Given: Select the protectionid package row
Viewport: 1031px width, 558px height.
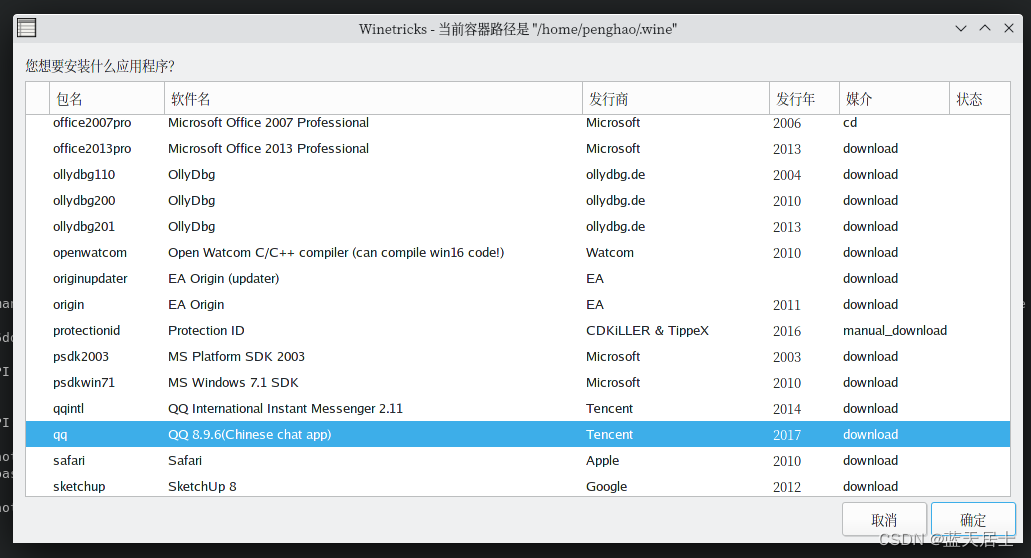Looking at the screenshot, I should pos(517,331).
